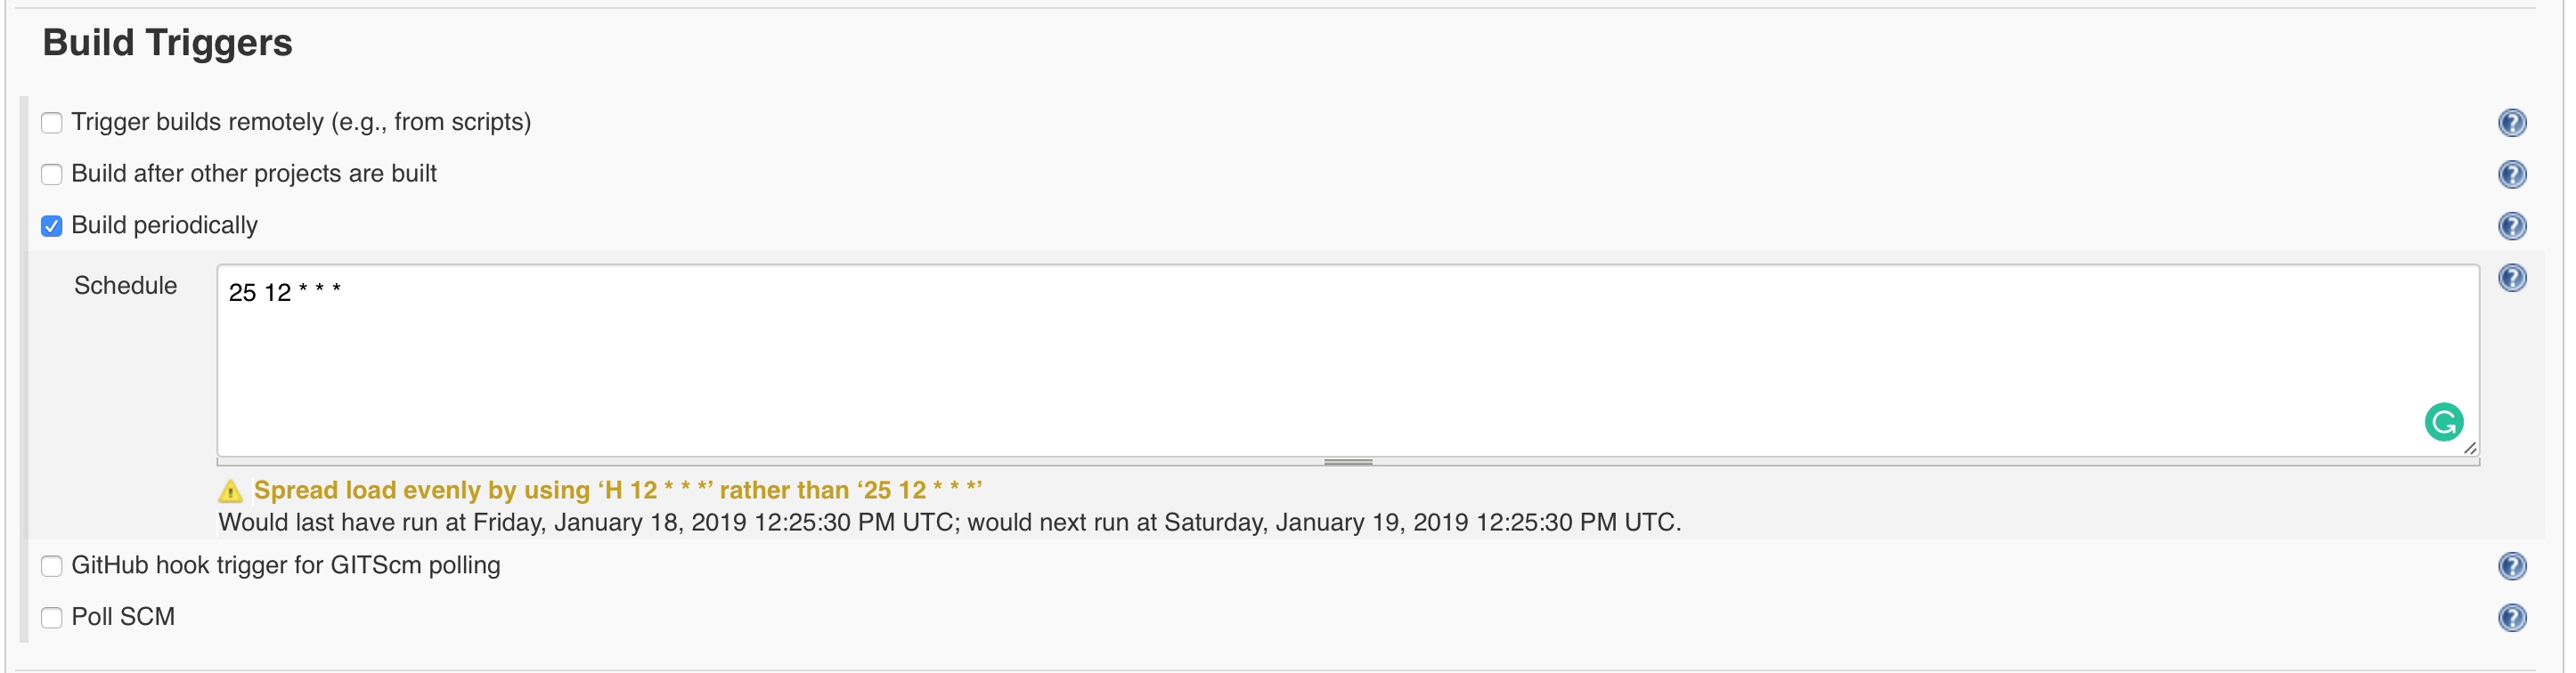This screenshot has height=673, width=2576.
Task: Click inside the Schedule text area
Action: tap(1347, 361)
